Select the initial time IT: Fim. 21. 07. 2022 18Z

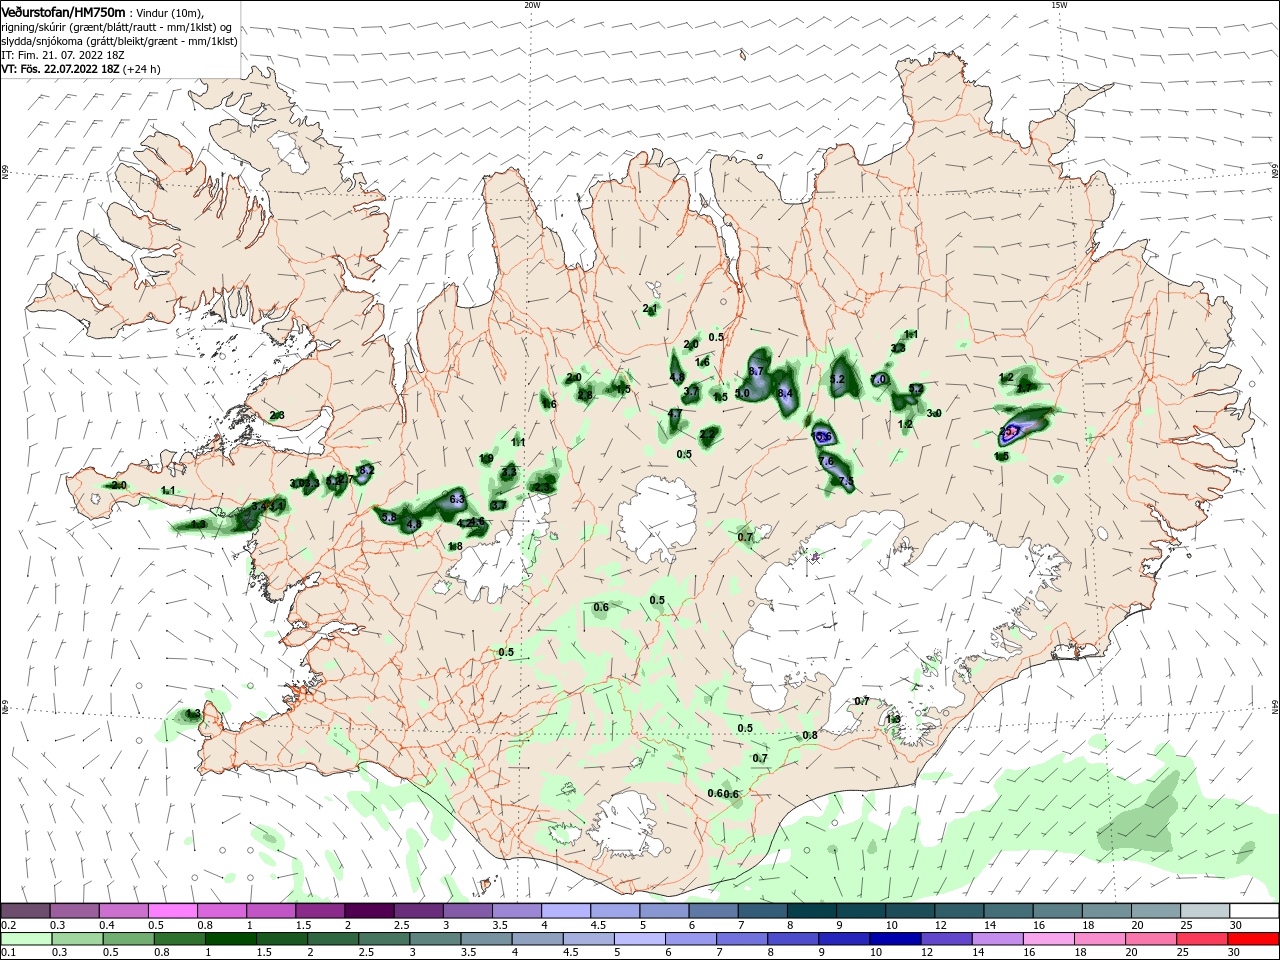pos(62,55)
